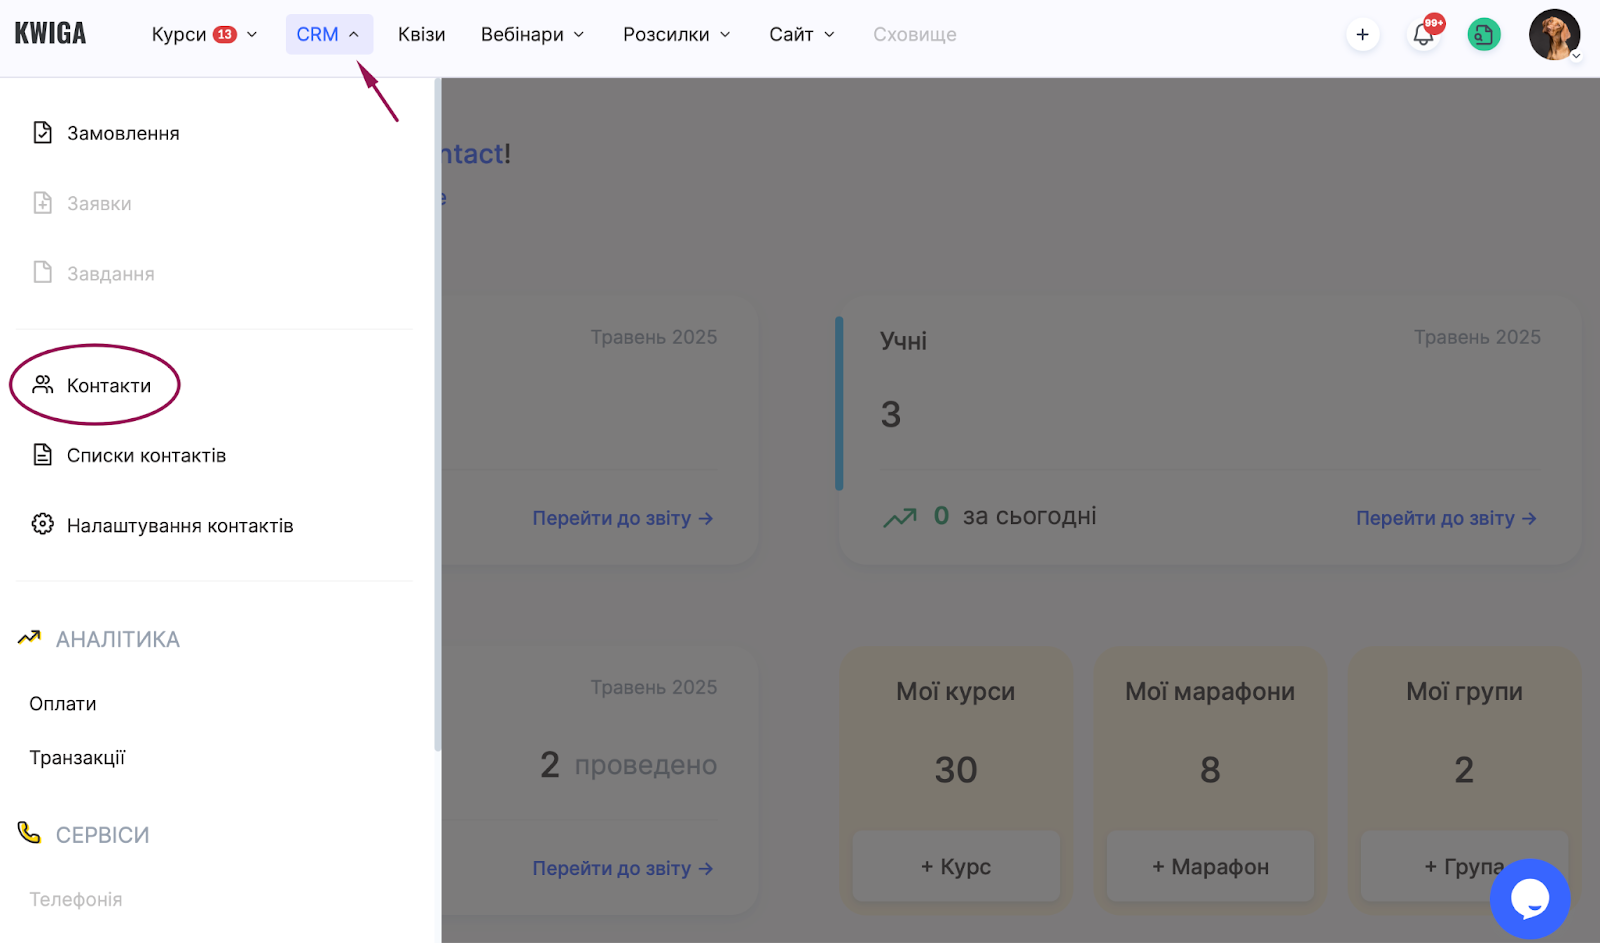This screenshot has height=943, width=1600.
Task: Open Телефонія under Сервіси
Action: point(76,899)
